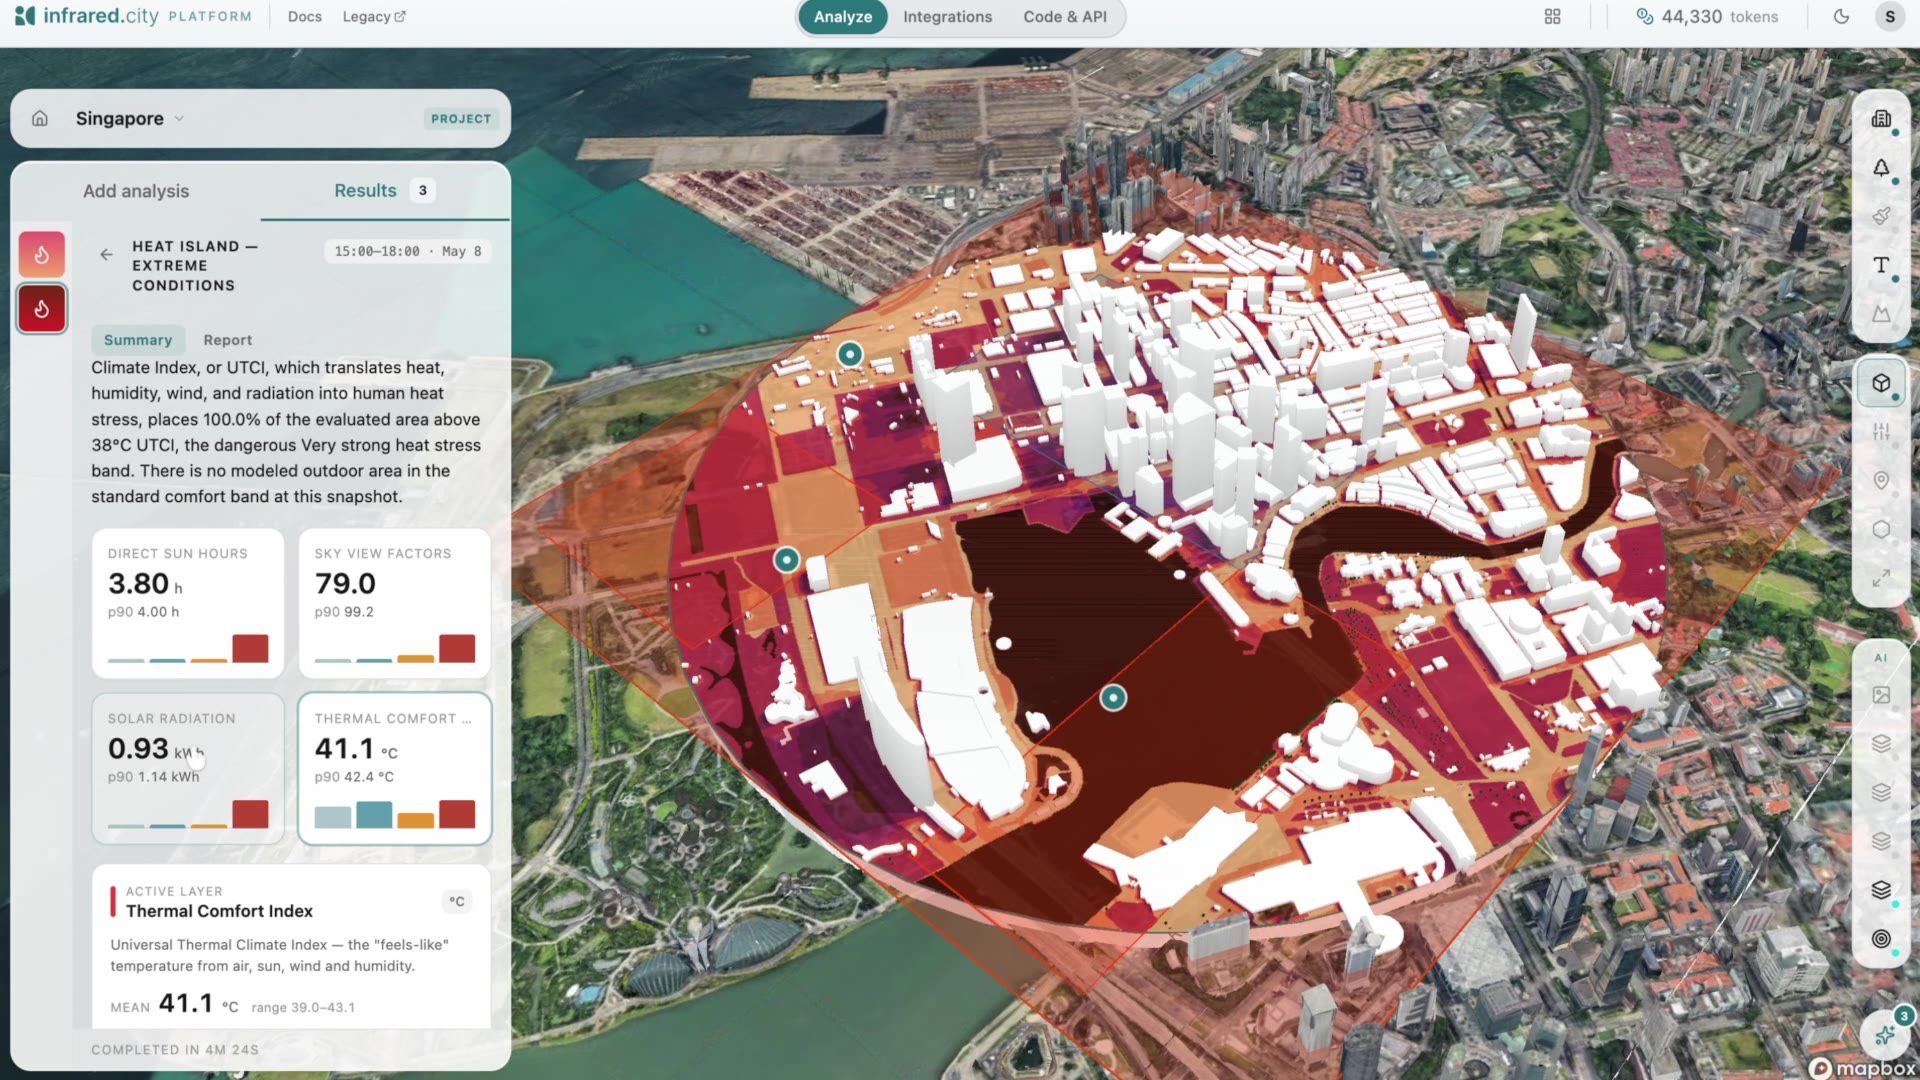Click the teal bar in Thermal Comfort histogram
This screenshot has width=1920, height=1080.
(x=374, y=814)
